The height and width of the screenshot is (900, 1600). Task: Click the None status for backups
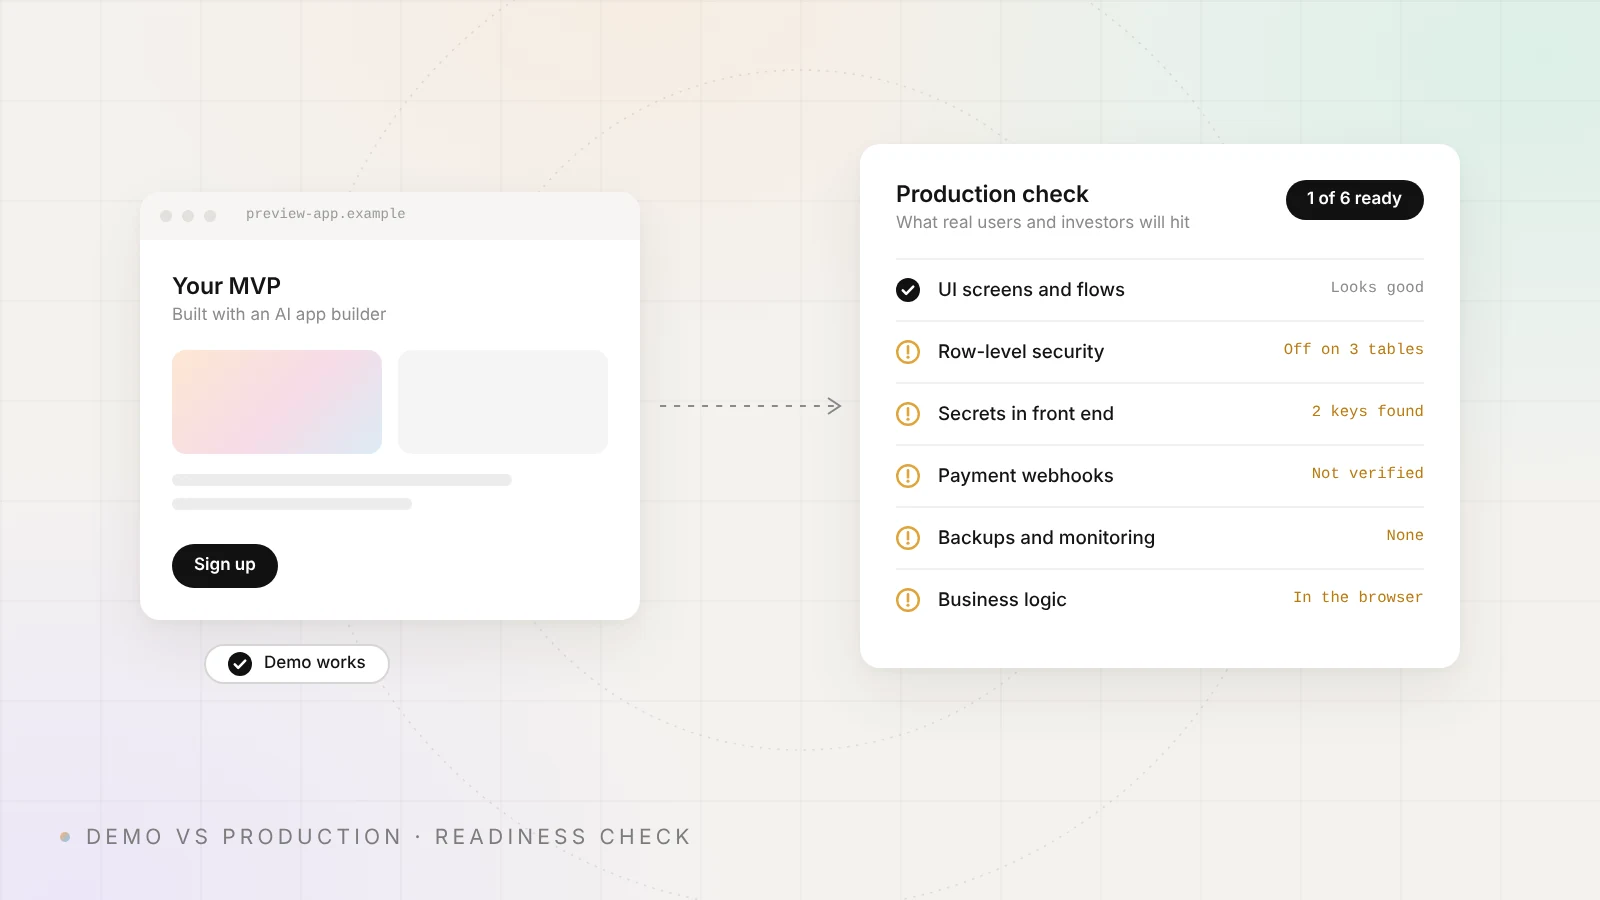click(x=1405, y=535)
